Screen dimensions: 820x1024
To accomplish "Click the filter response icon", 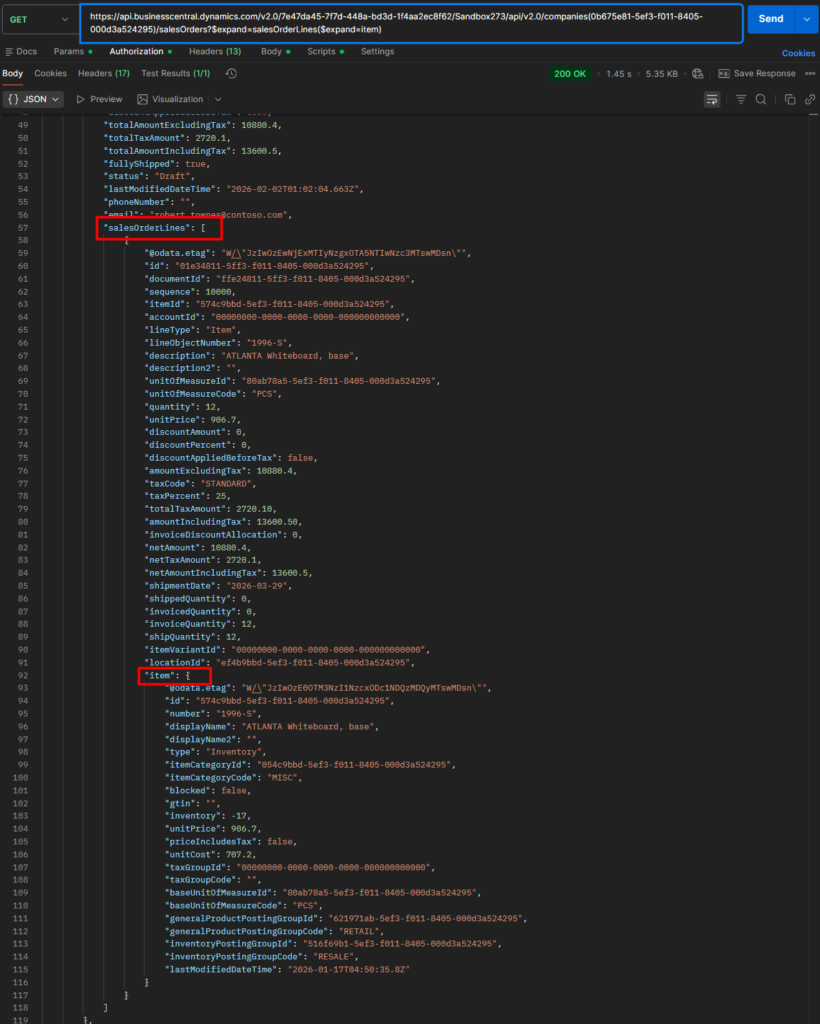I will [741, 99].
